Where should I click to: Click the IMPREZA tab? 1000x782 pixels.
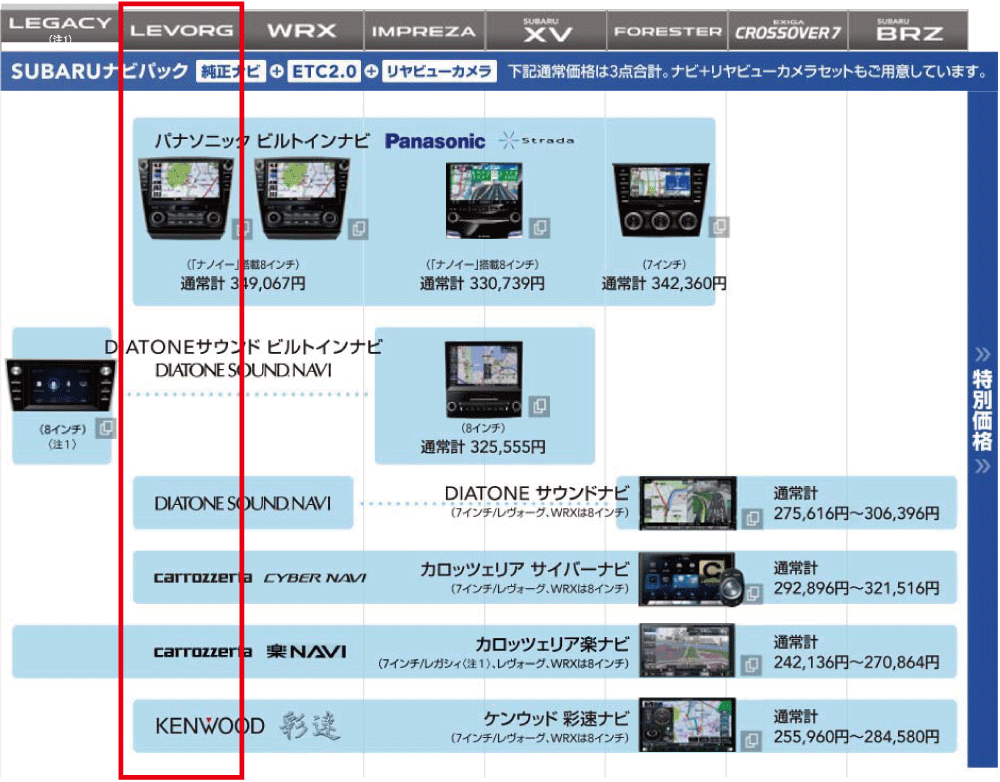424,30
